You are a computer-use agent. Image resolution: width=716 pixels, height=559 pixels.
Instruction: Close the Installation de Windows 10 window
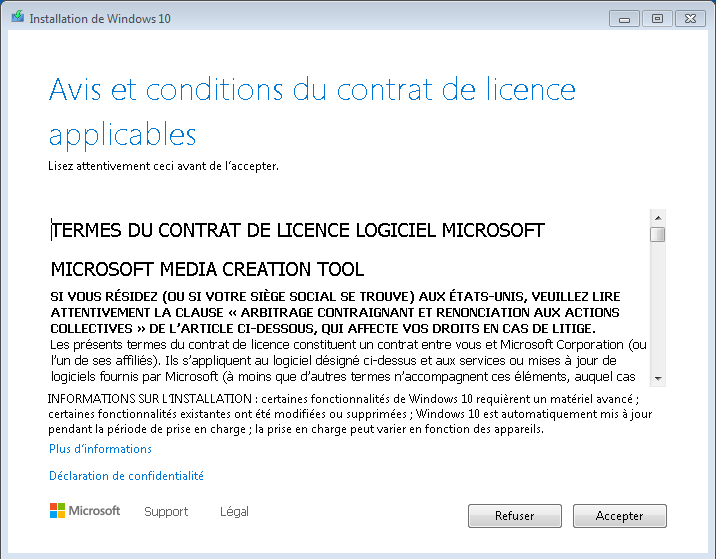(690, 19)
